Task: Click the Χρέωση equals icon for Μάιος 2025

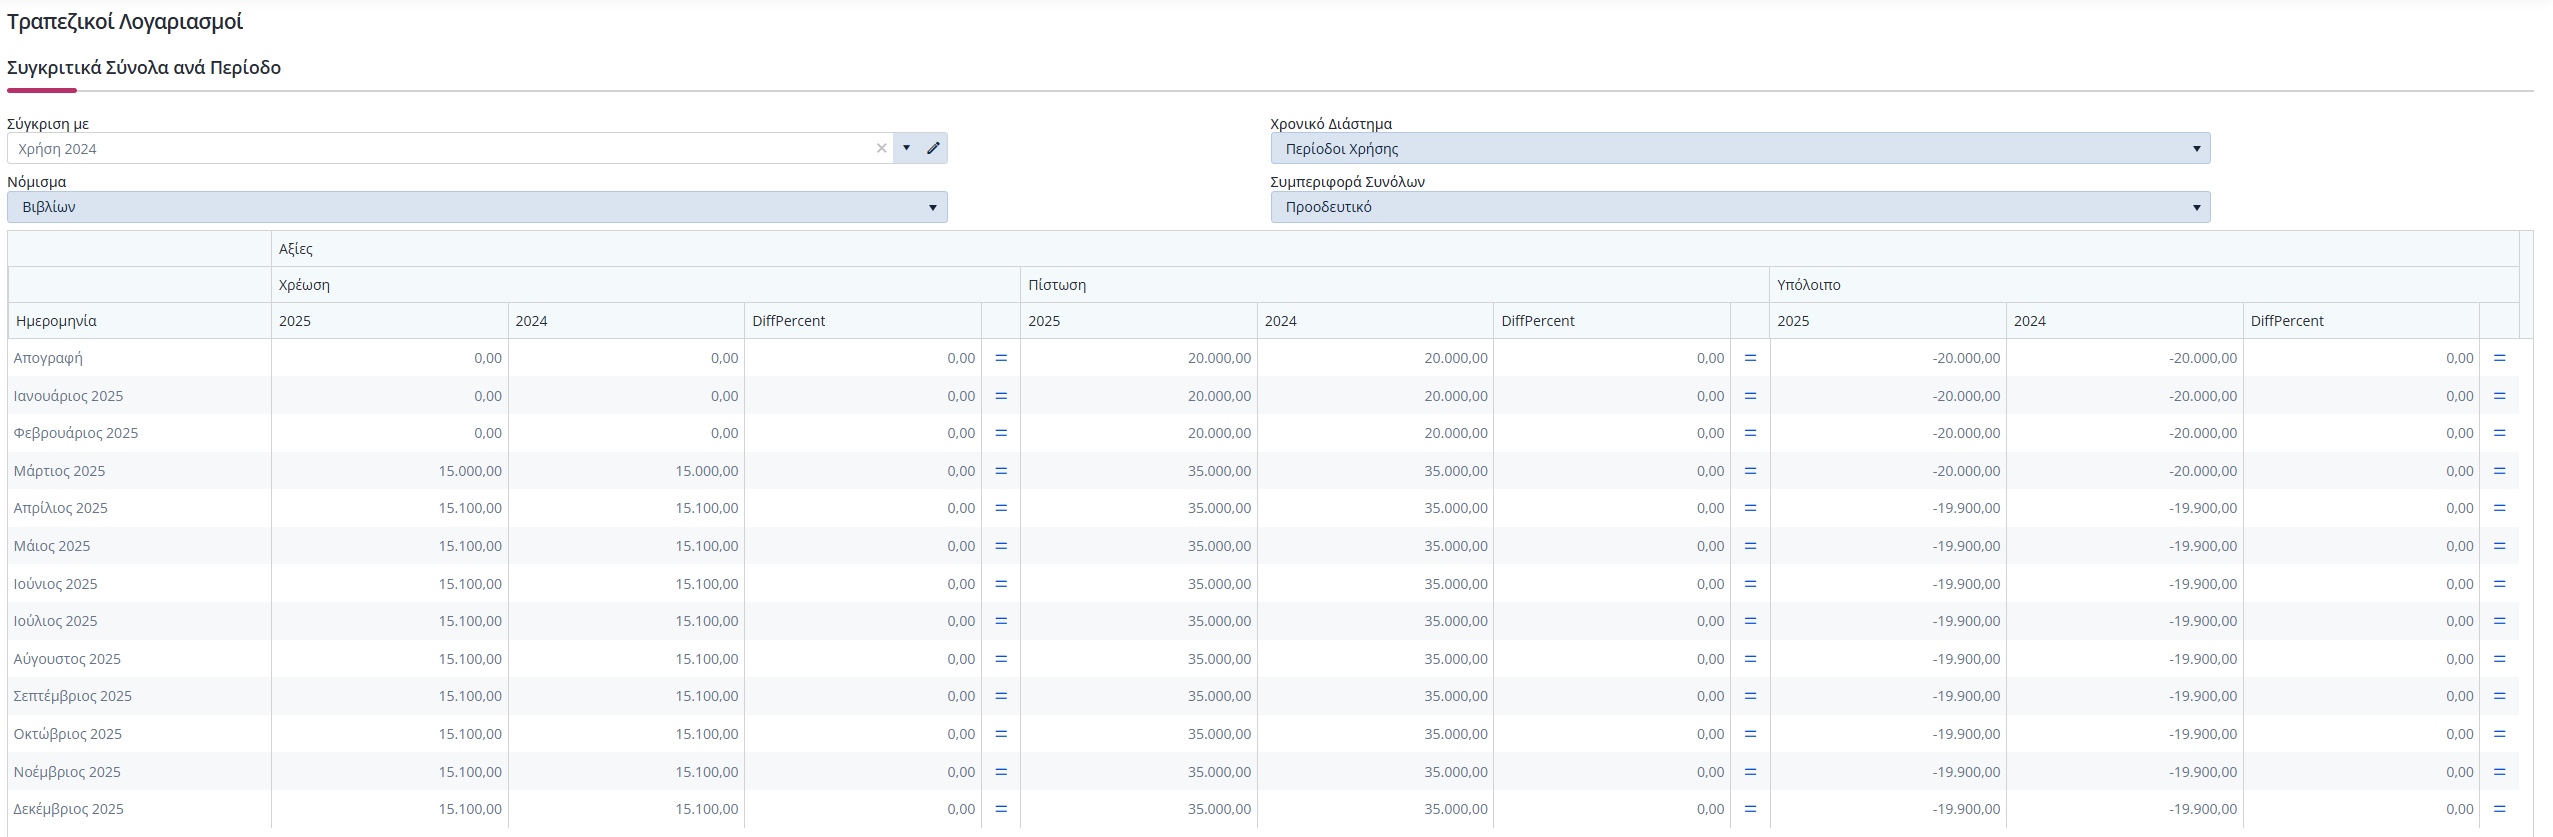Action: [x=1001, y=546]
